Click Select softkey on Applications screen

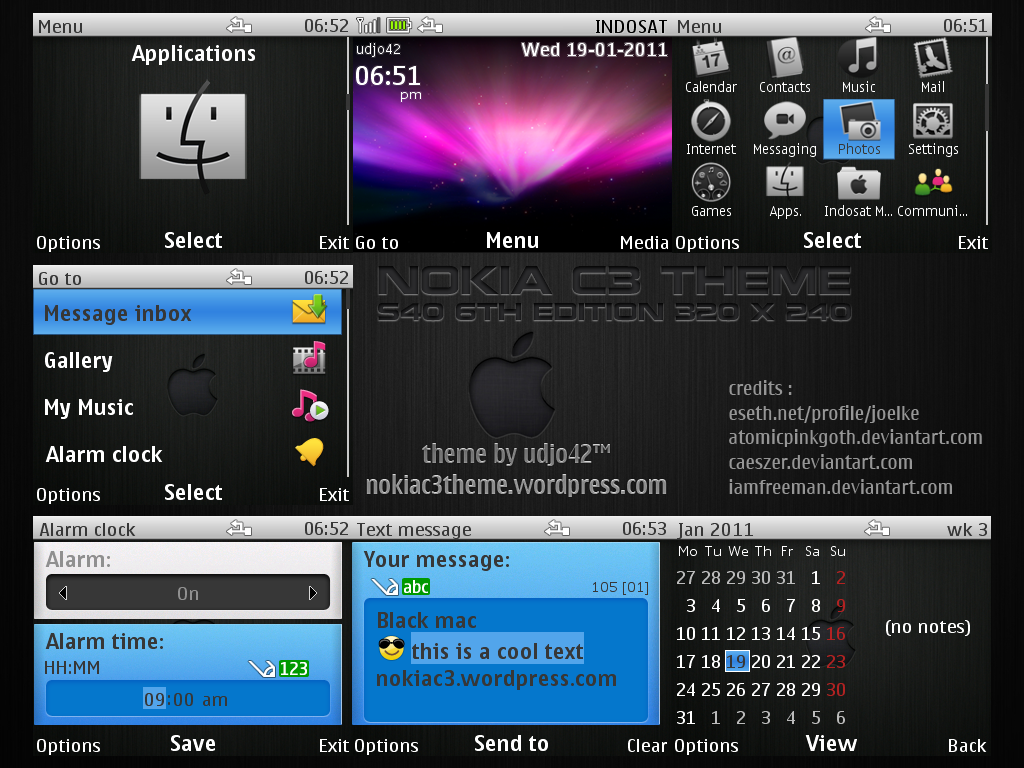[x=193, y=241]
